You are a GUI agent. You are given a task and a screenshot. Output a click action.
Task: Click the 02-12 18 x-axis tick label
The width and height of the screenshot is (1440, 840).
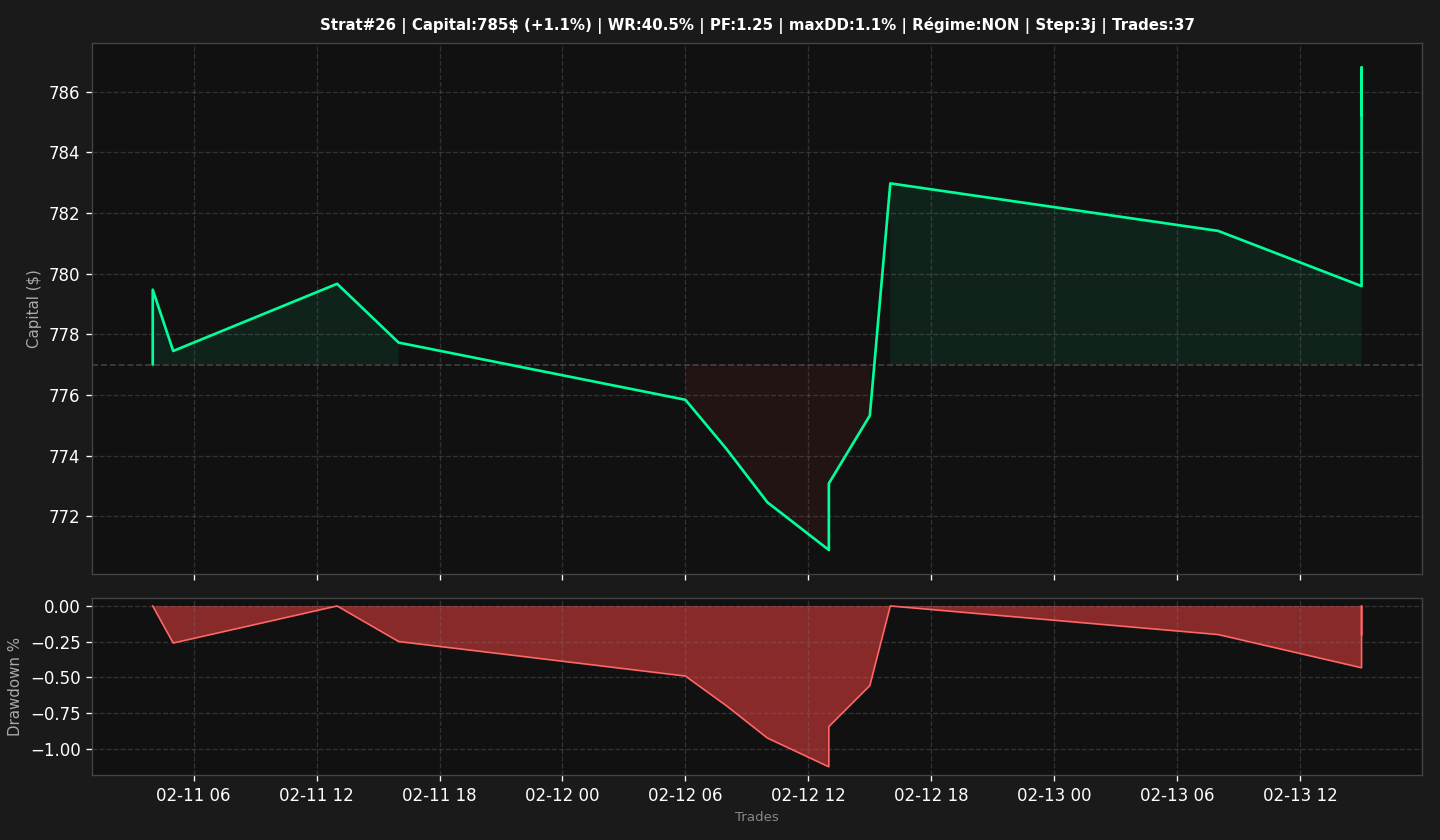(x=931, y=796)
